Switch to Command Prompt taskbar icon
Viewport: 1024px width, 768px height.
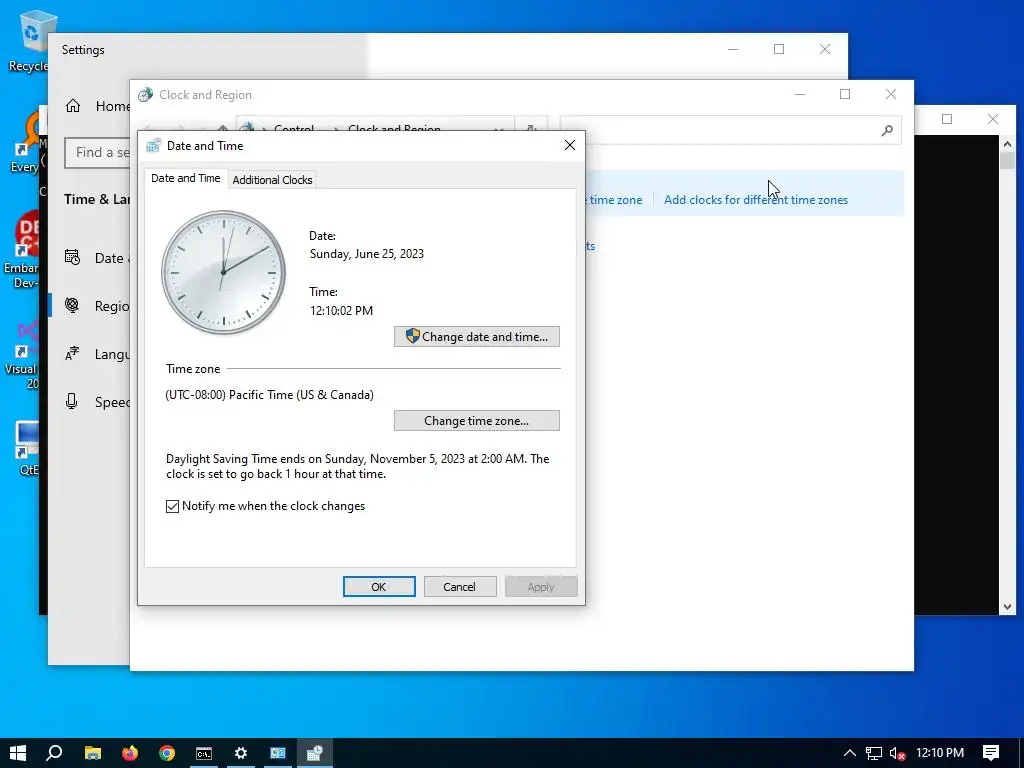point(204,753)
